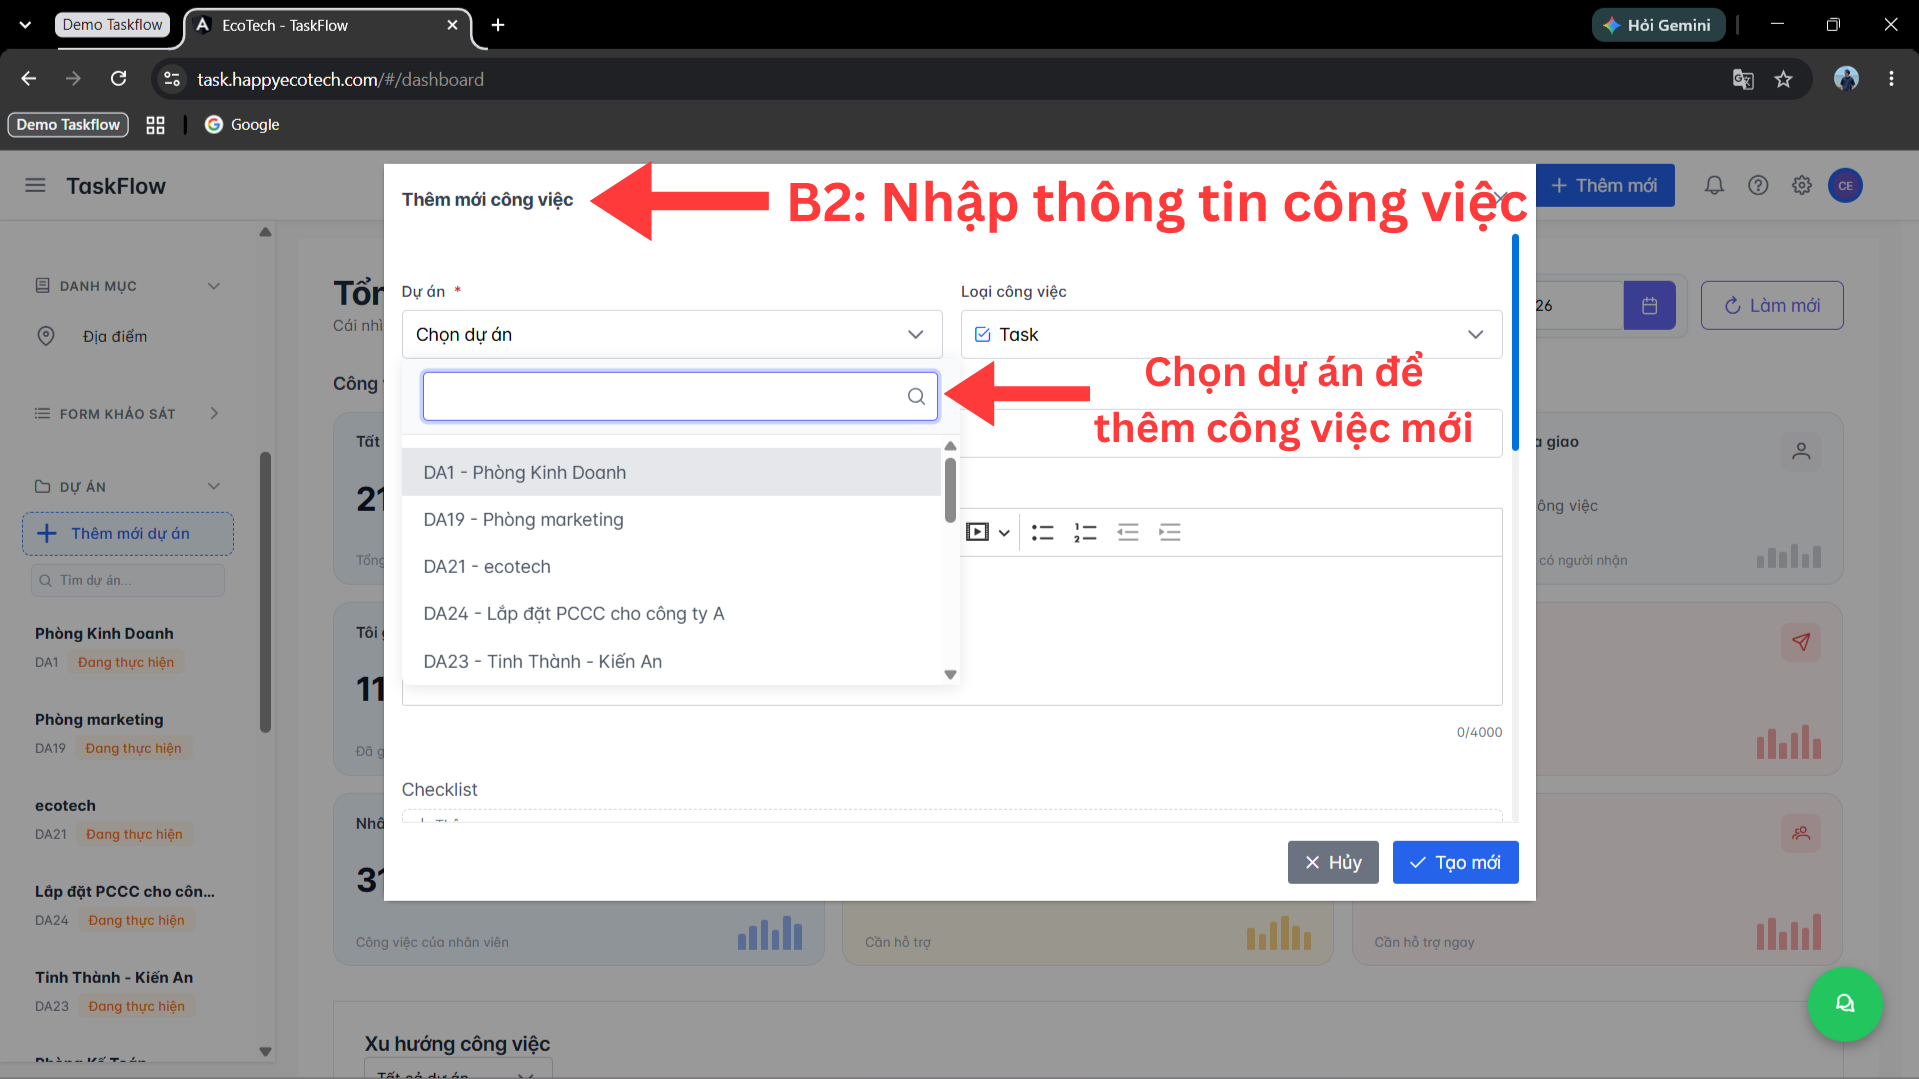Collapse the DANH MỤC sidebar section
The width and height of the screenshot is (1919, 1079).
(213, 286)
